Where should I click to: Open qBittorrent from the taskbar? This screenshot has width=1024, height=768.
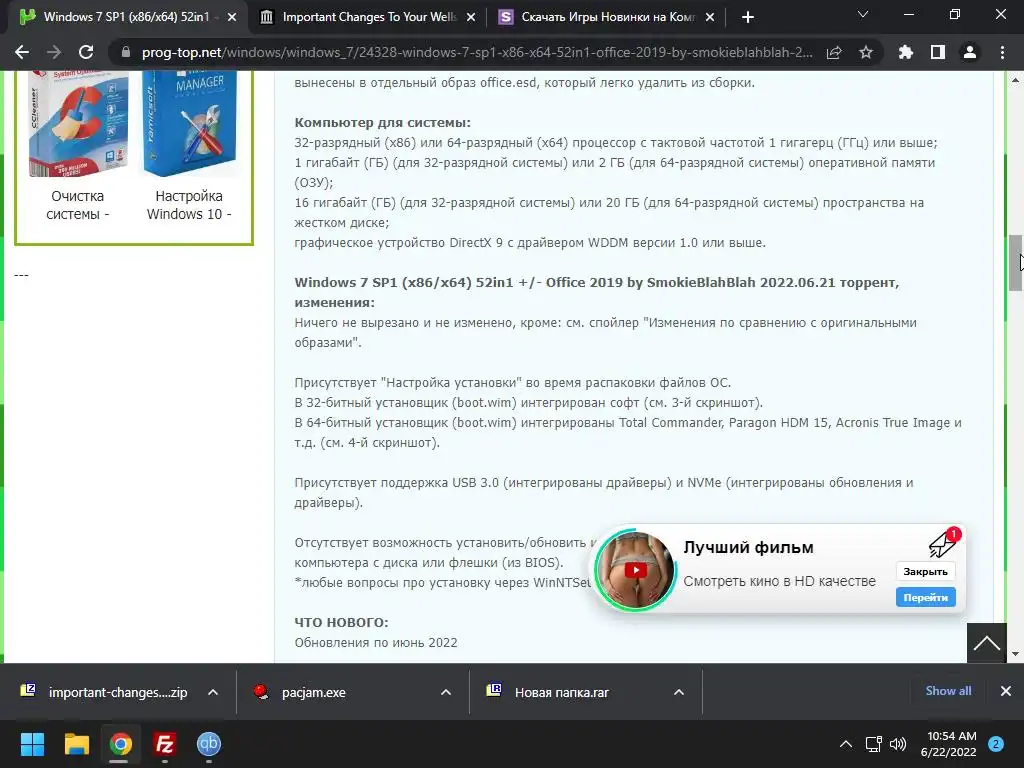click(x=209, y=744)
